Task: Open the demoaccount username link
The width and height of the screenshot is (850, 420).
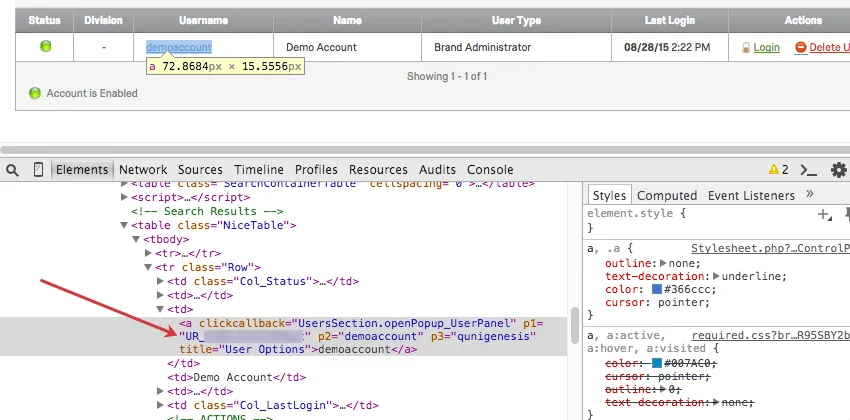Action: pyautogui.click(x=179, y=47)
